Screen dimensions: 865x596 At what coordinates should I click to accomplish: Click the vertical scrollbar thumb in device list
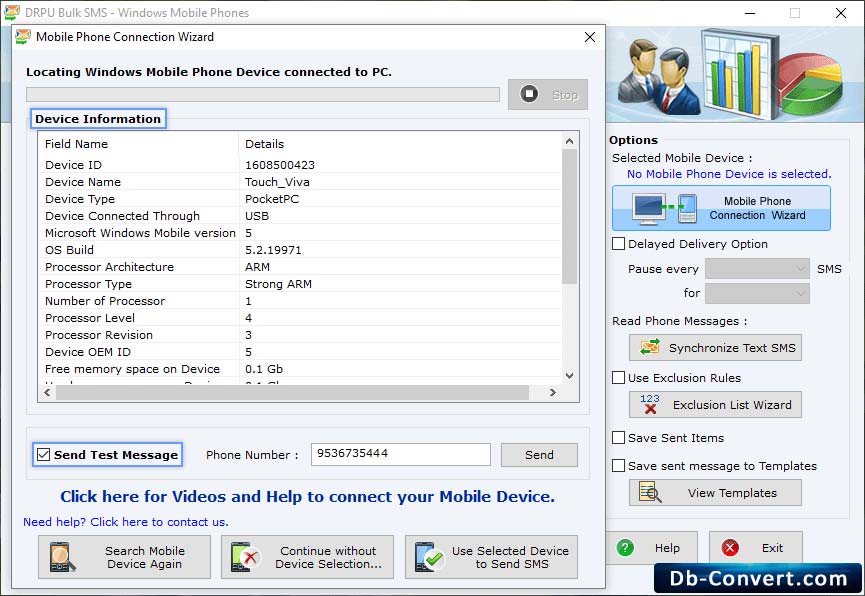point(569,216)
